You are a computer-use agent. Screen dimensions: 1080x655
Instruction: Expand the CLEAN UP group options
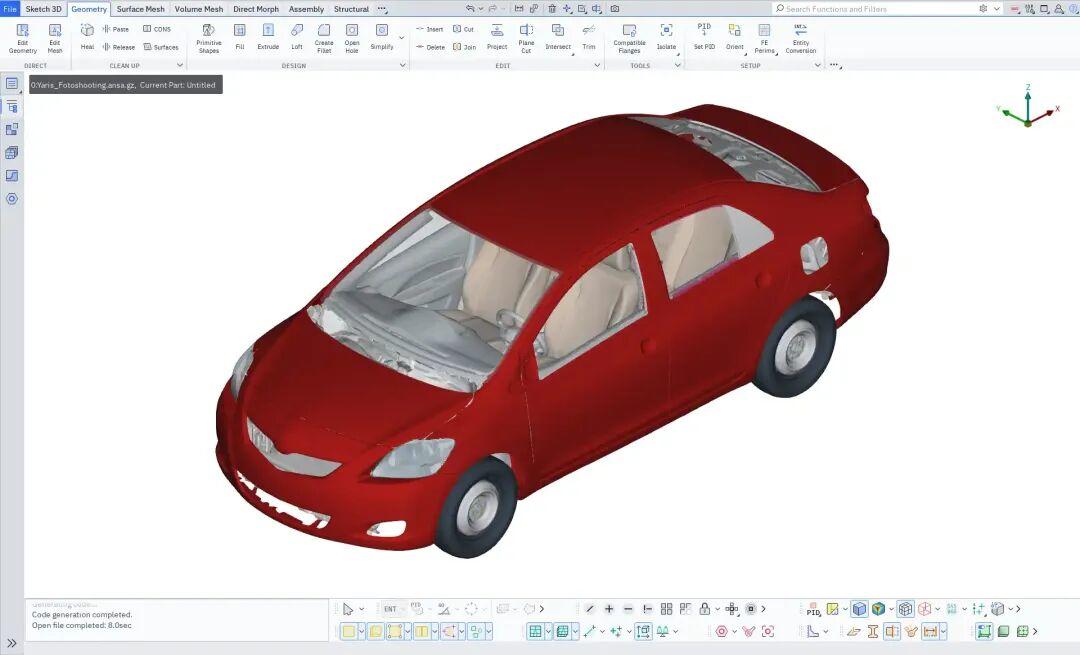click(180, 66)
